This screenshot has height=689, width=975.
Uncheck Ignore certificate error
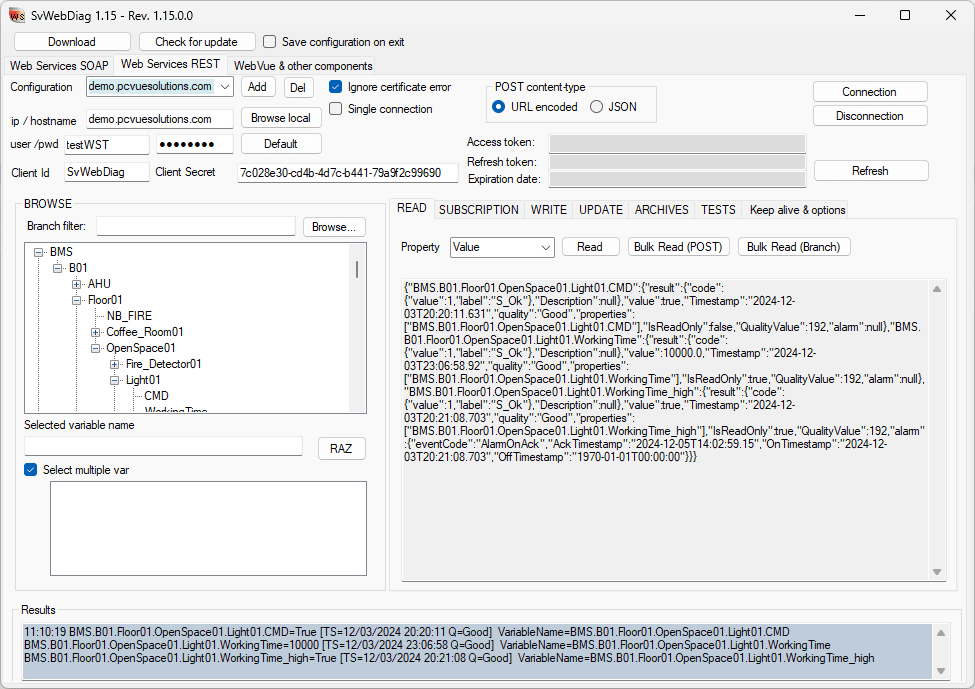pos(335,87)
